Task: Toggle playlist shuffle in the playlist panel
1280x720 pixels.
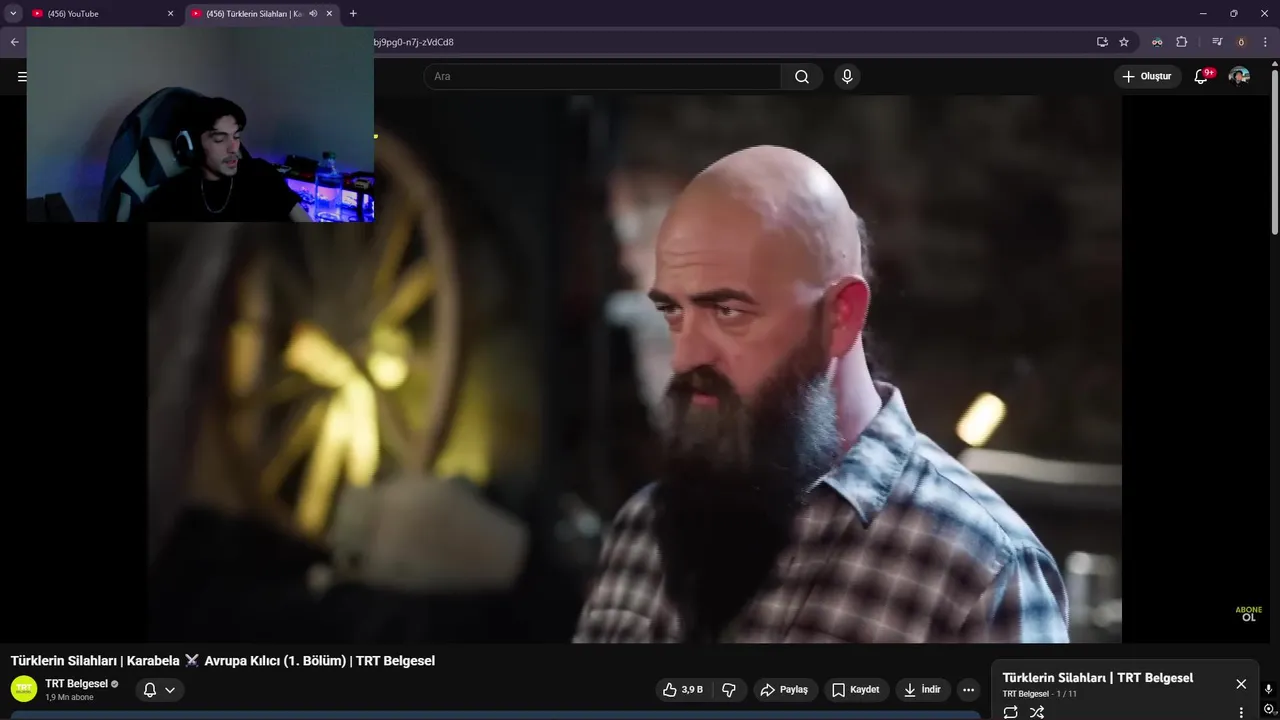Action: tap(1037, 712)
